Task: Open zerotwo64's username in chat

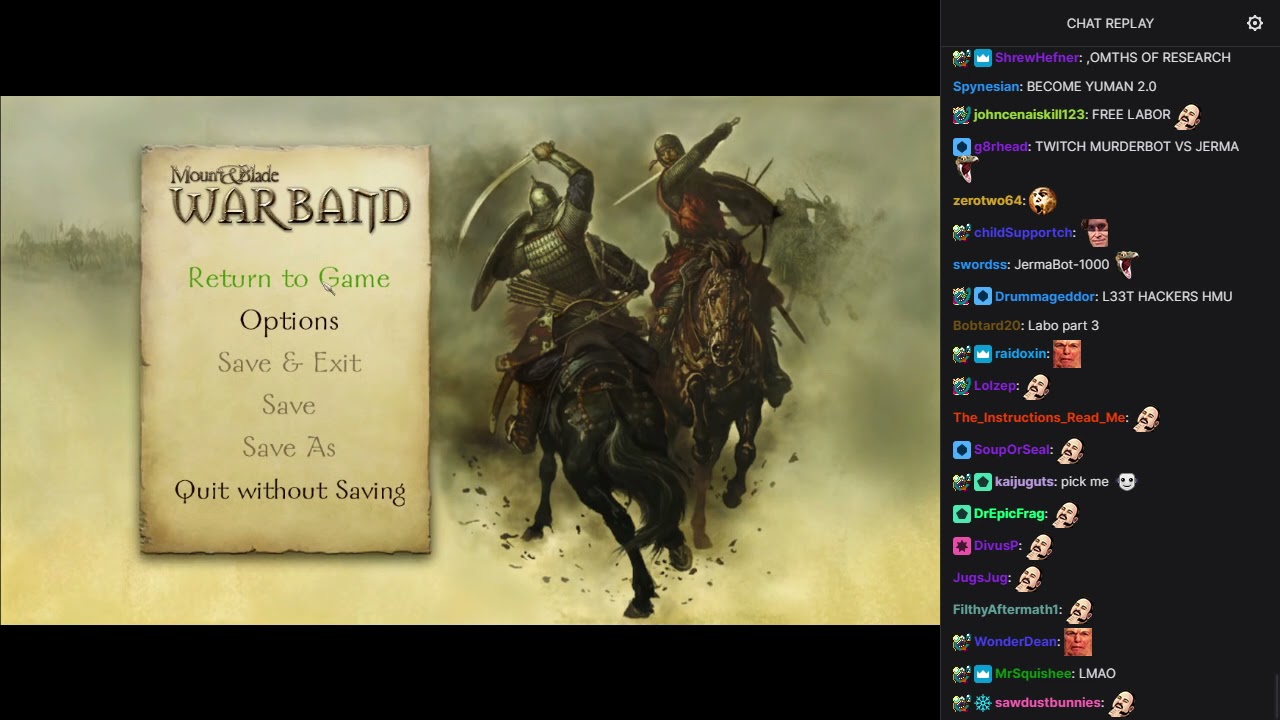Action: coord(988,201)
